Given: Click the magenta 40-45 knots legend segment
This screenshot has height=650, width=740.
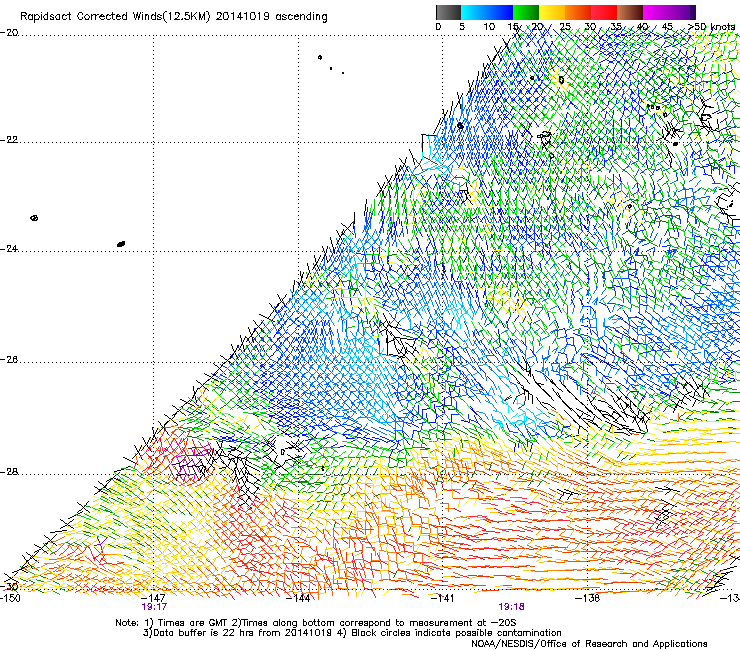Looking at the screenshot, I should (656, 12).
